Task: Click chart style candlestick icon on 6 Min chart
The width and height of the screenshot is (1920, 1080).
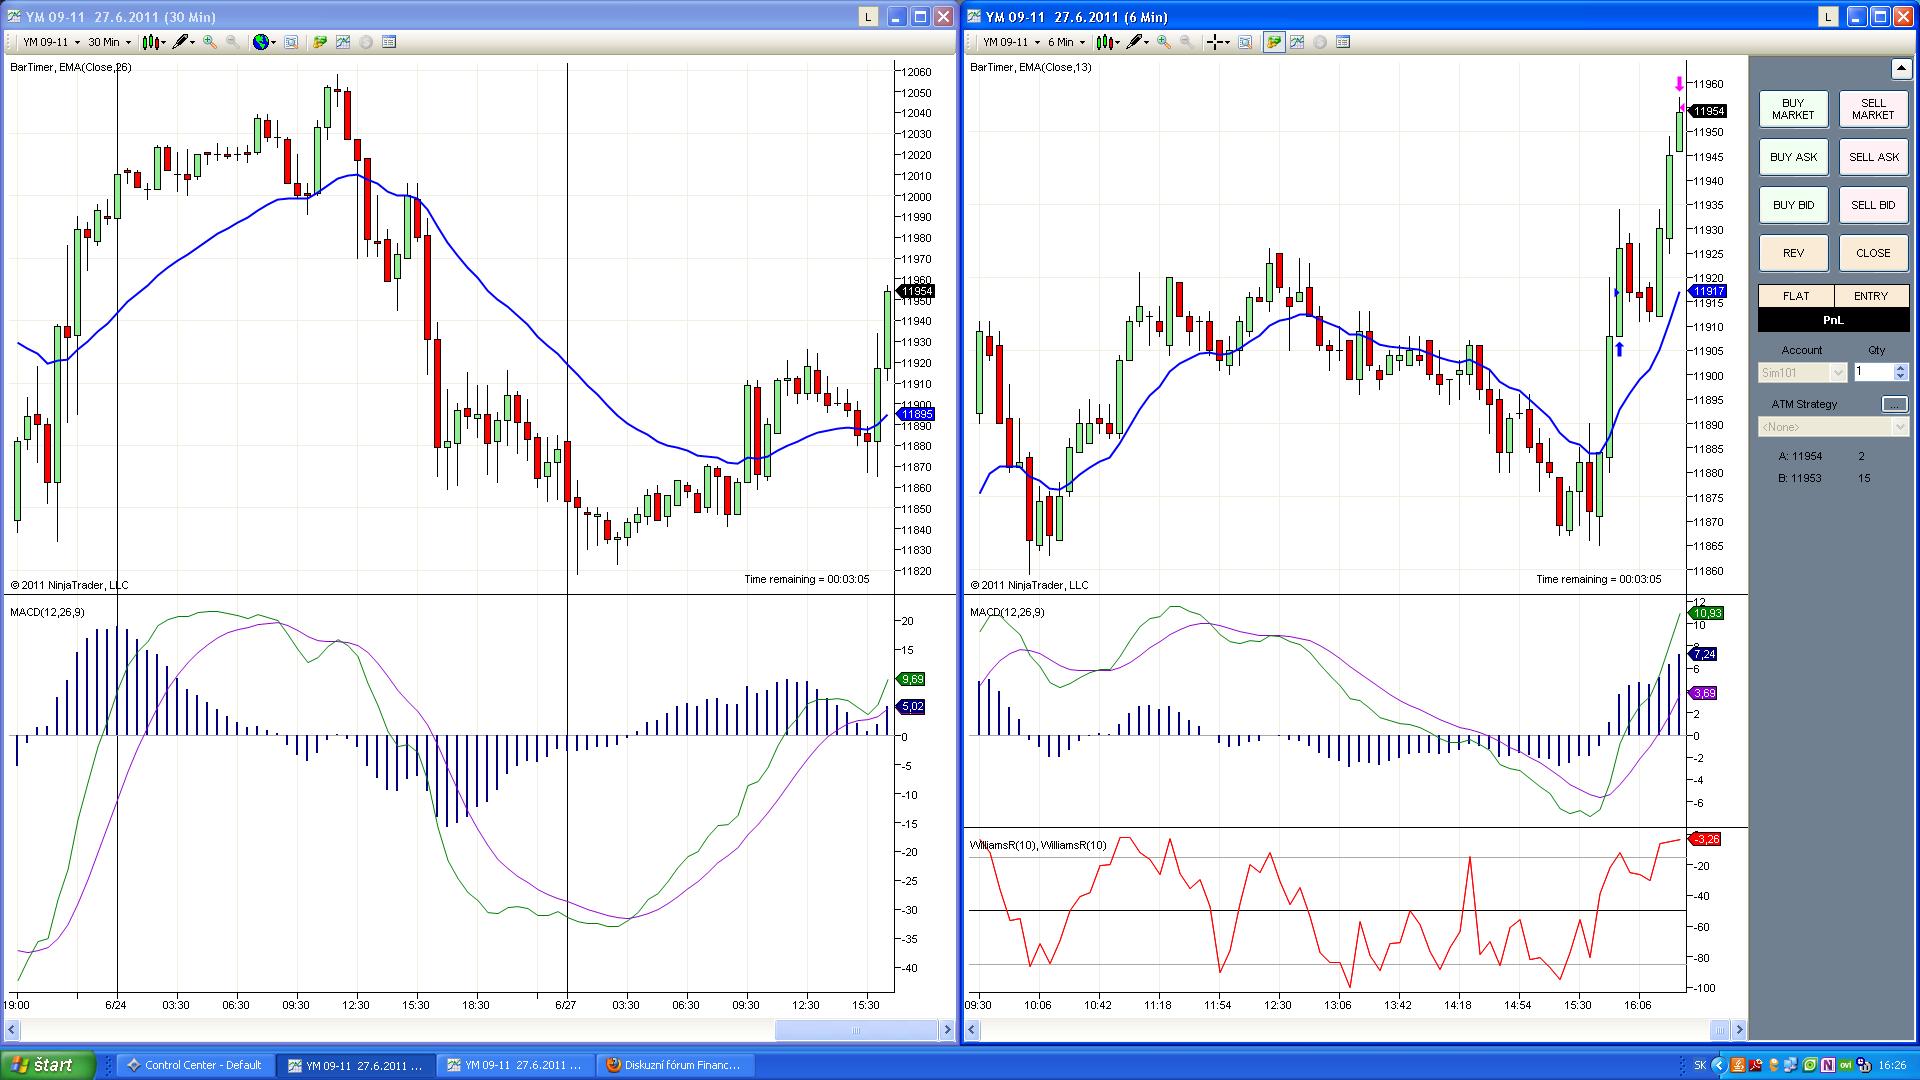Action: pos(1104,42)
